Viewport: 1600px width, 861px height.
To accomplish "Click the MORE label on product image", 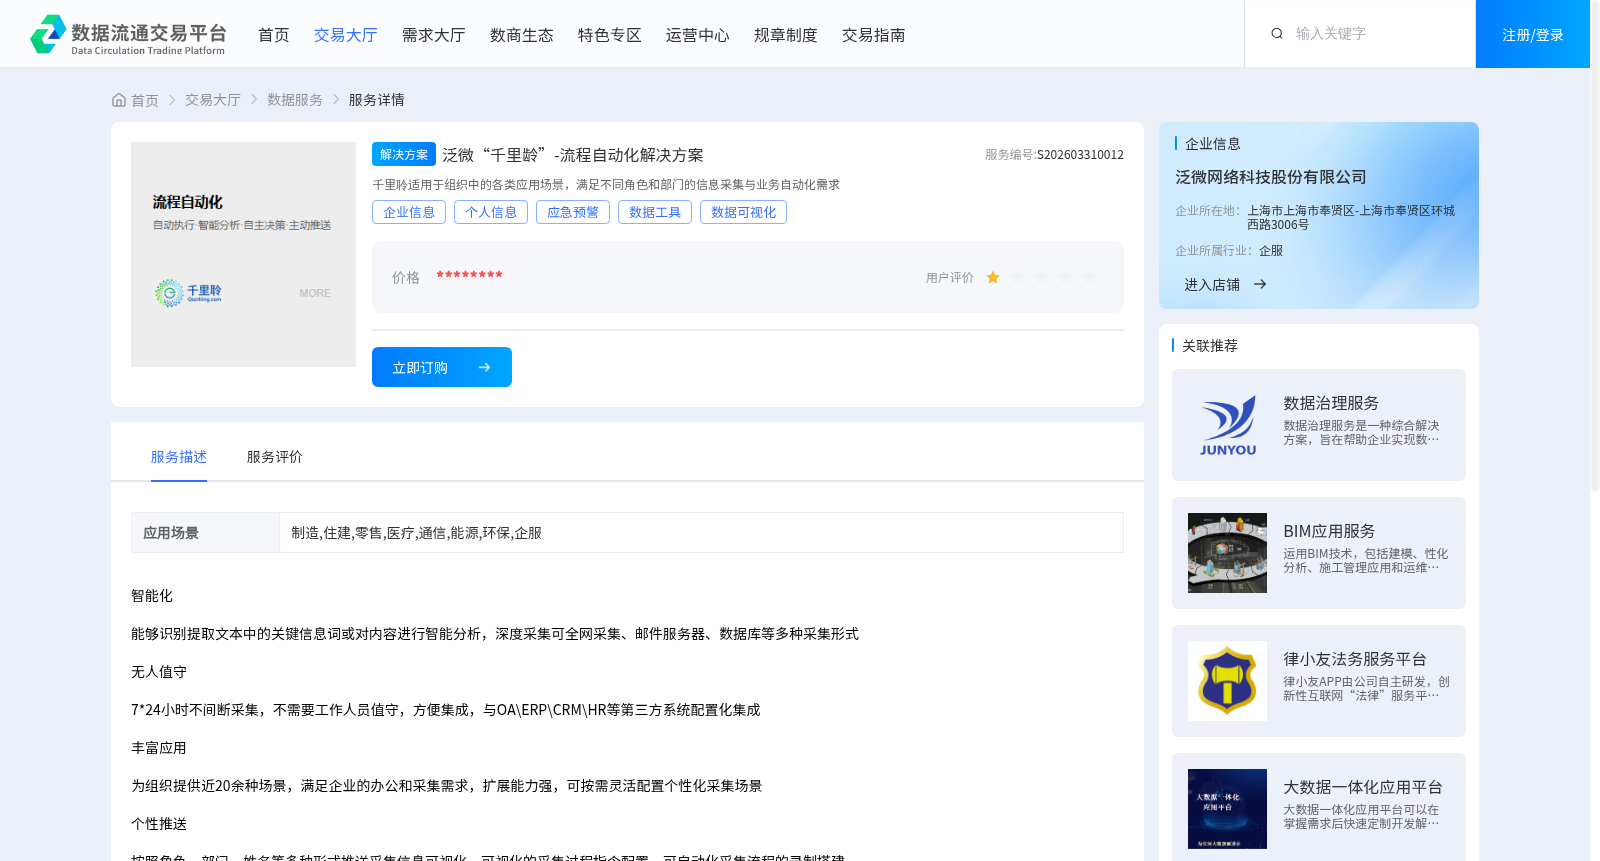I will tap(315, 293).
